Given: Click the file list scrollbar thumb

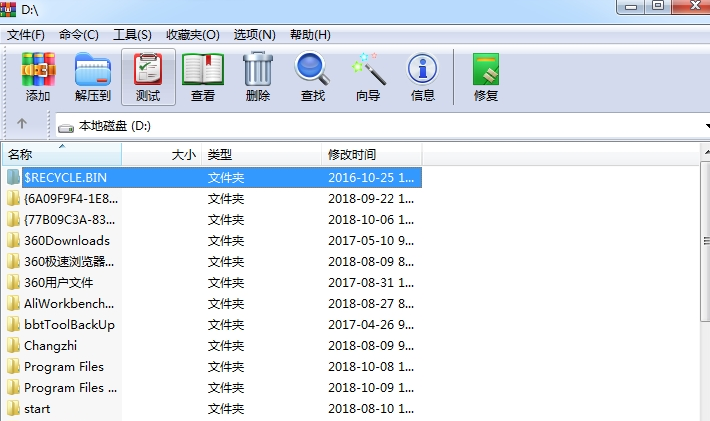Looking at the screenshot, I should pos(706,242).
